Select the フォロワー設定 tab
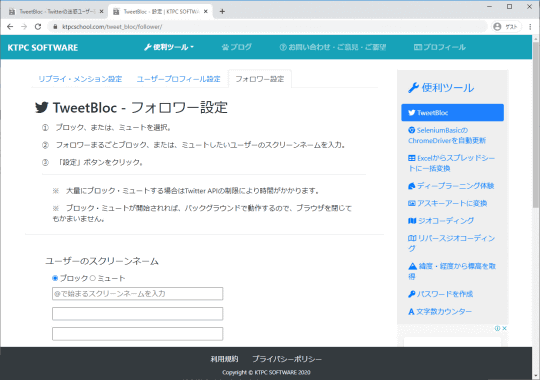The width and height of the screenshot is (540, 380). [x=260, y=79]
